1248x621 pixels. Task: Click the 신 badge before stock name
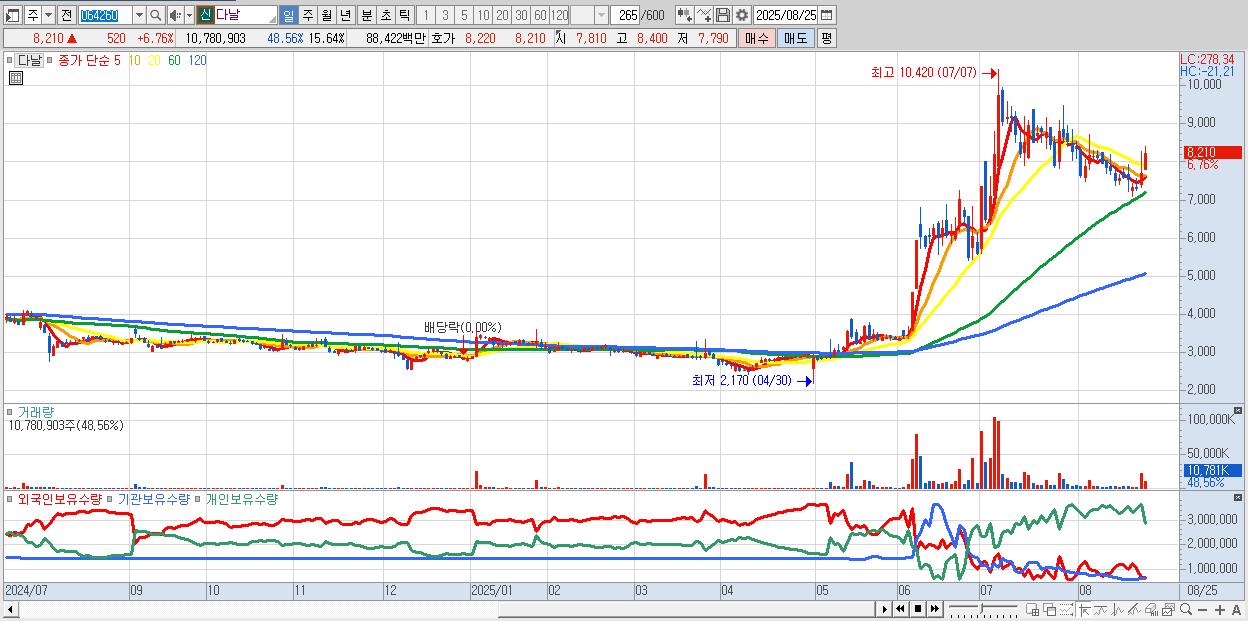(x=205, y=15)
